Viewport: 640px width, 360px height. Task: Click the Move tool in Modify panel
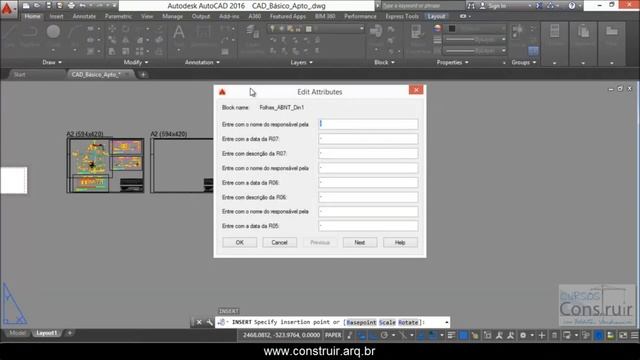click(x=112, y=29)
